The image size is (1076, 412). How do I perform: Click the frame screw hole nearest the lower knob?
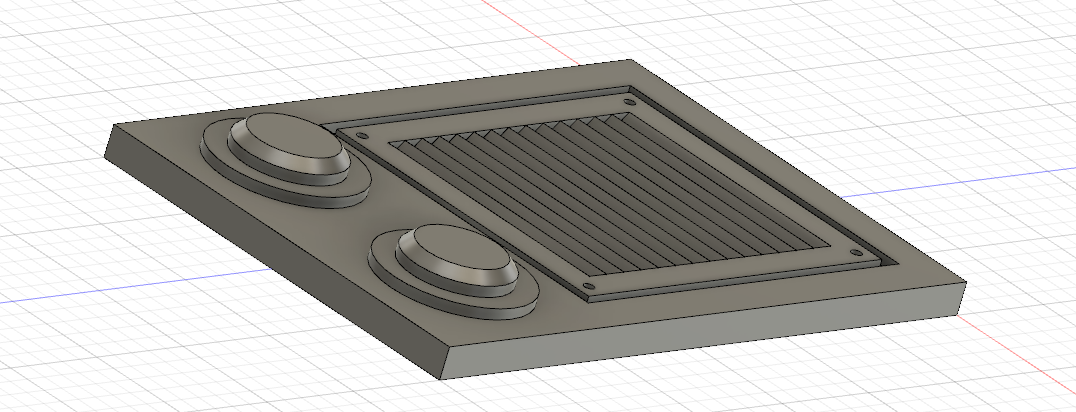pos(588,285)
